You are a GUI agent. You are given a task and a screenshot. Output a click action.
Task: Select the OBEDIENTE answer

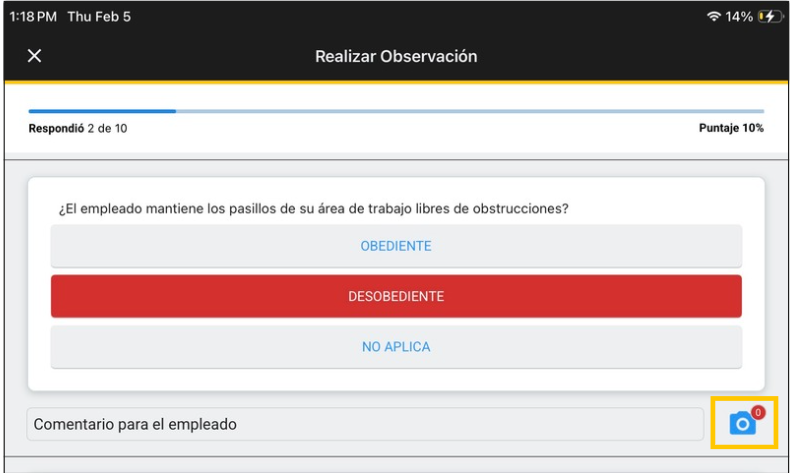[396, 246]
